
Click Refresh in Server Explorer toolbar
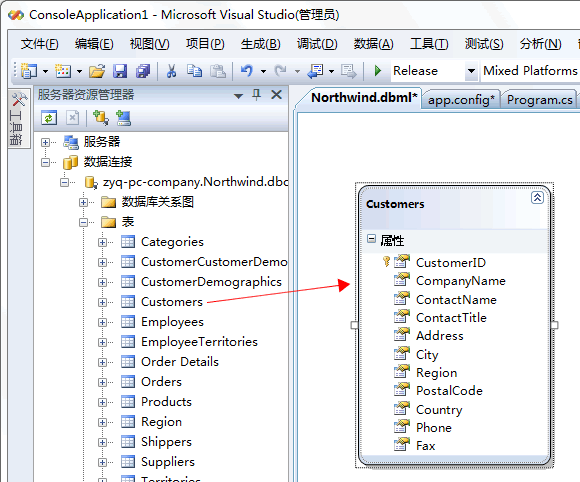pos(49,118)
